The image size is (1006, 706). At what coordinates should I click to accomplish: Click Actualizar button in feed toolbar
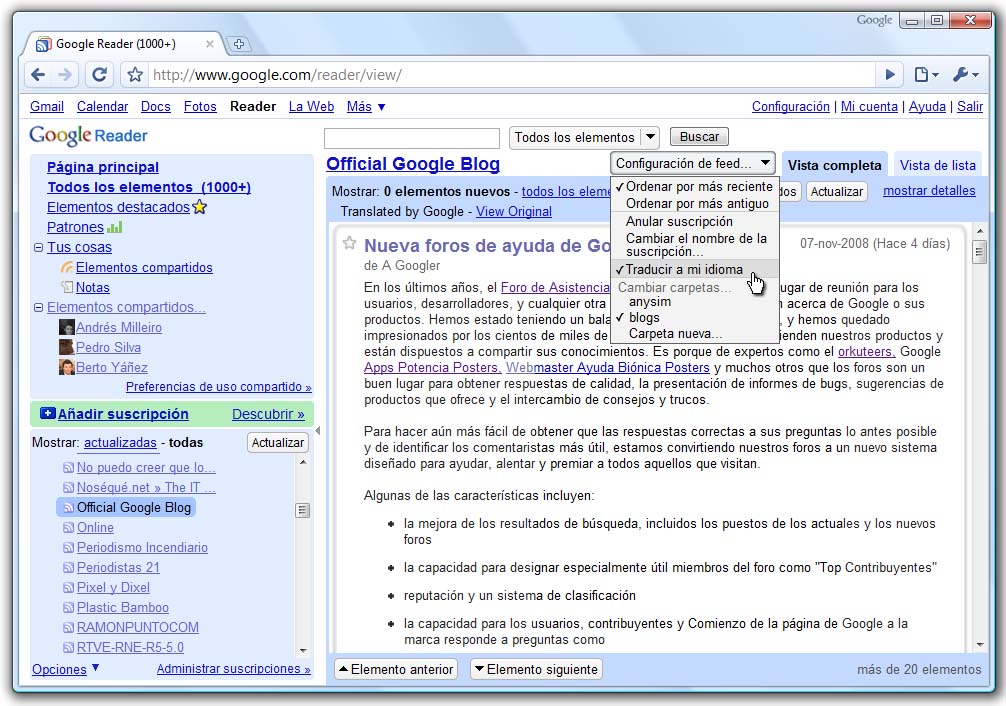pos(837,191)
